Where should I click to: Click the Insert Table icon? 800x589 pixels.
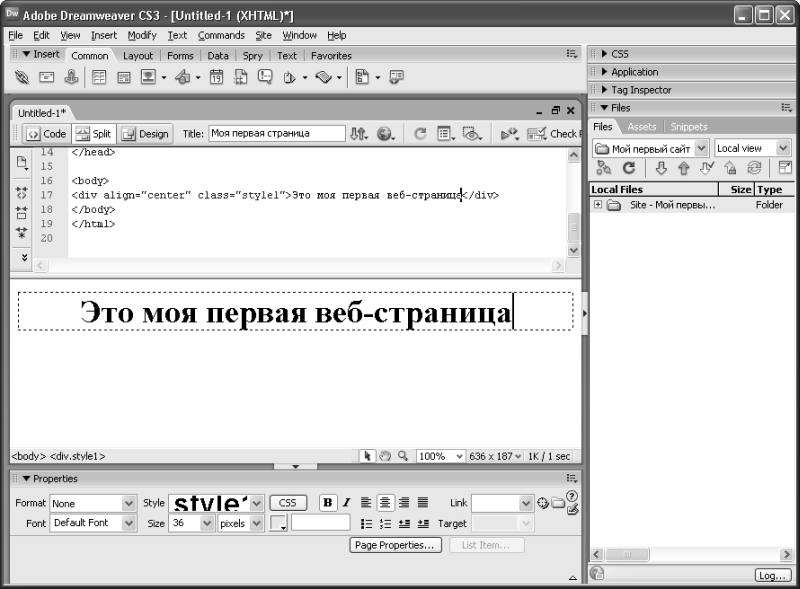point(100,77)
